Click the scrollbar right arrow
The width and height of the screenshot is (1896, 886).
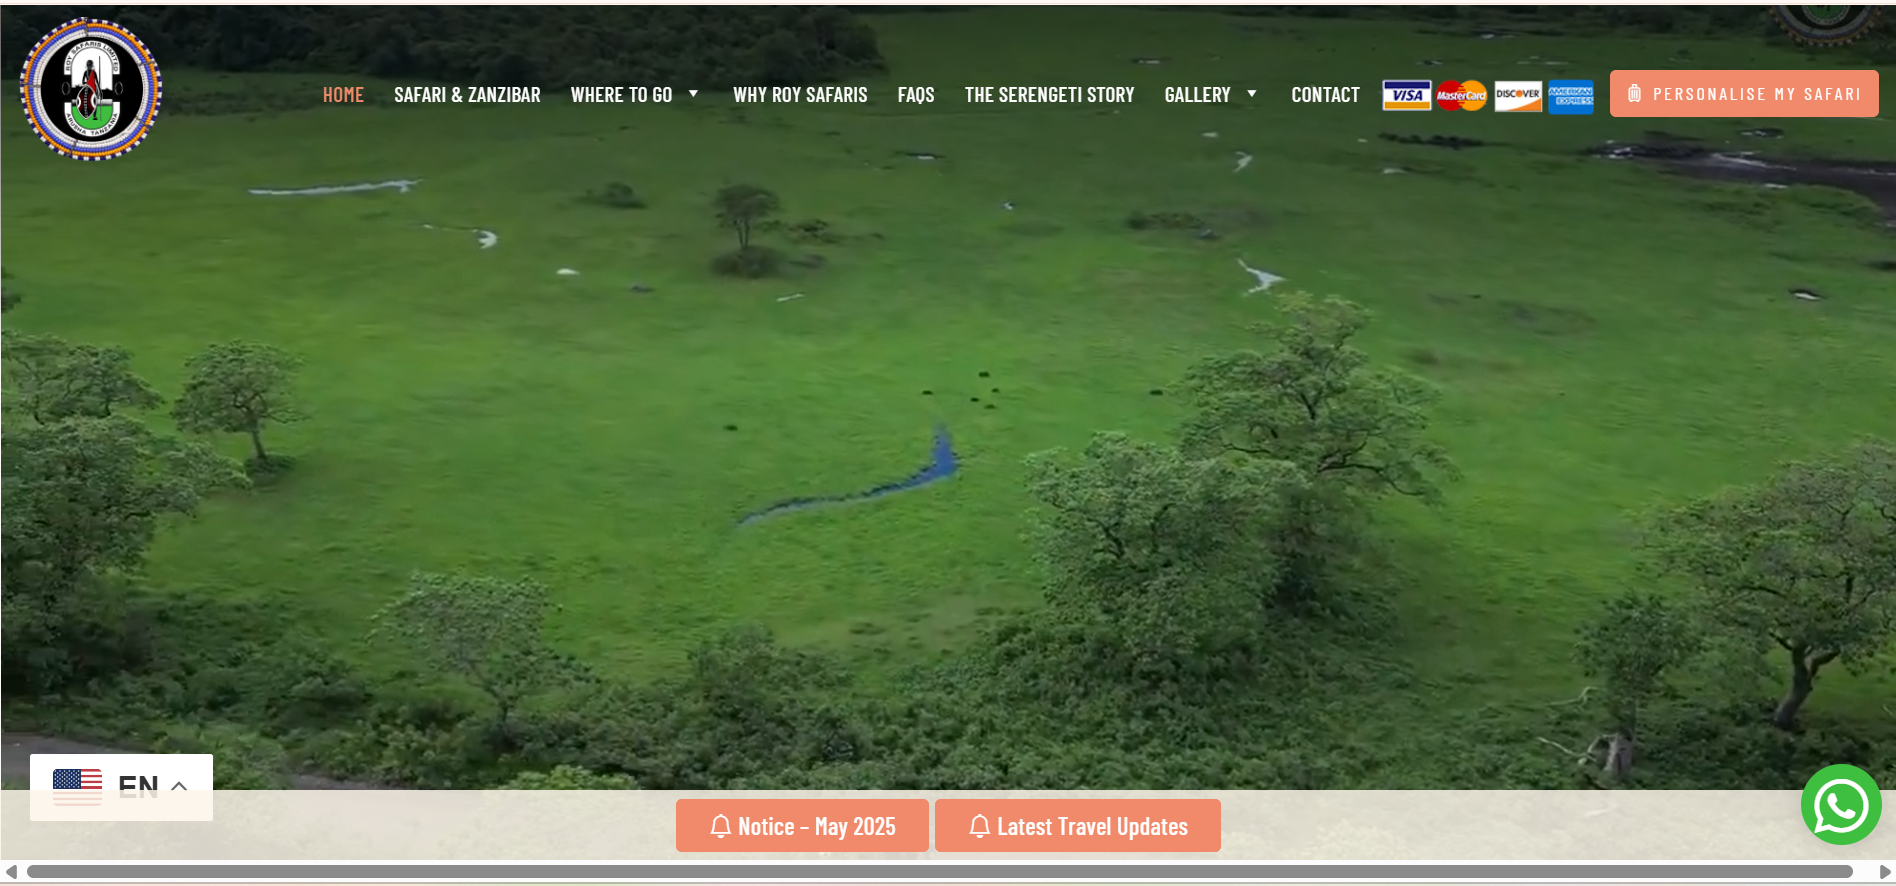[x=1885, y=872]
